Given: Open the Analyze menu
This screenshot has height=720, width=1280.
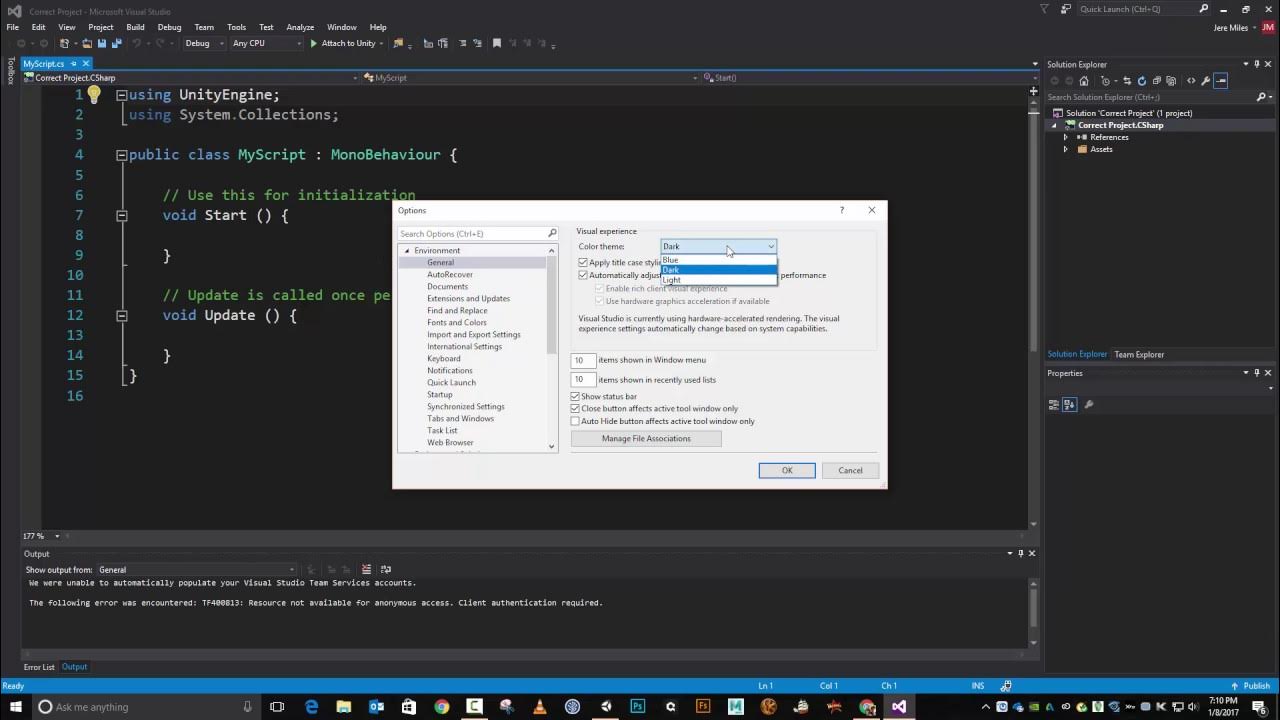Looking at the screenshot, I should [300, 27].
